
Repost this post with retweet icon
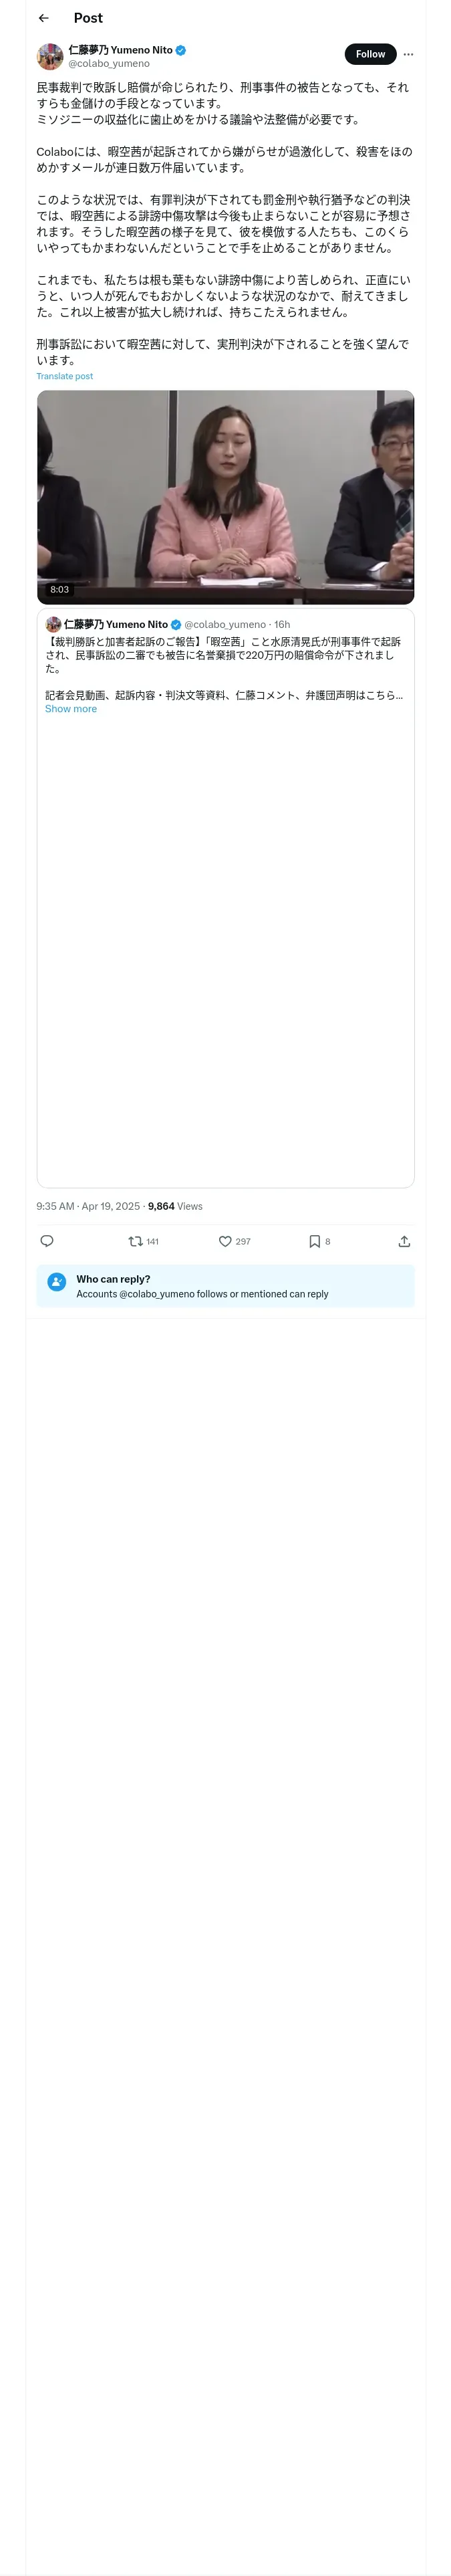136,1241
